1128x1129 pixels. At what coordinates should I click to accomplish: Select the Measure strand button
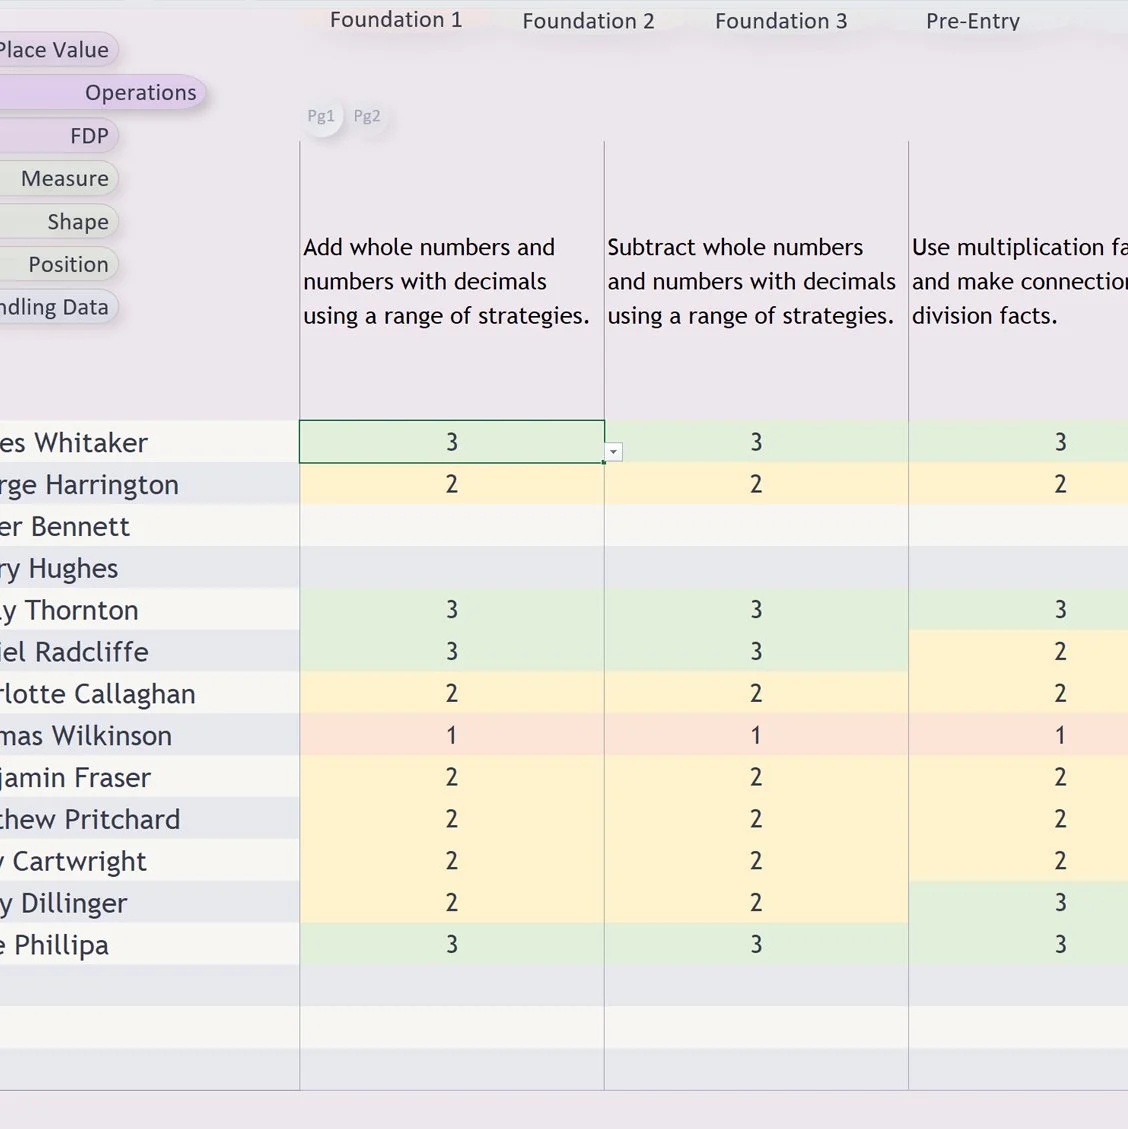tap(58, 179)
